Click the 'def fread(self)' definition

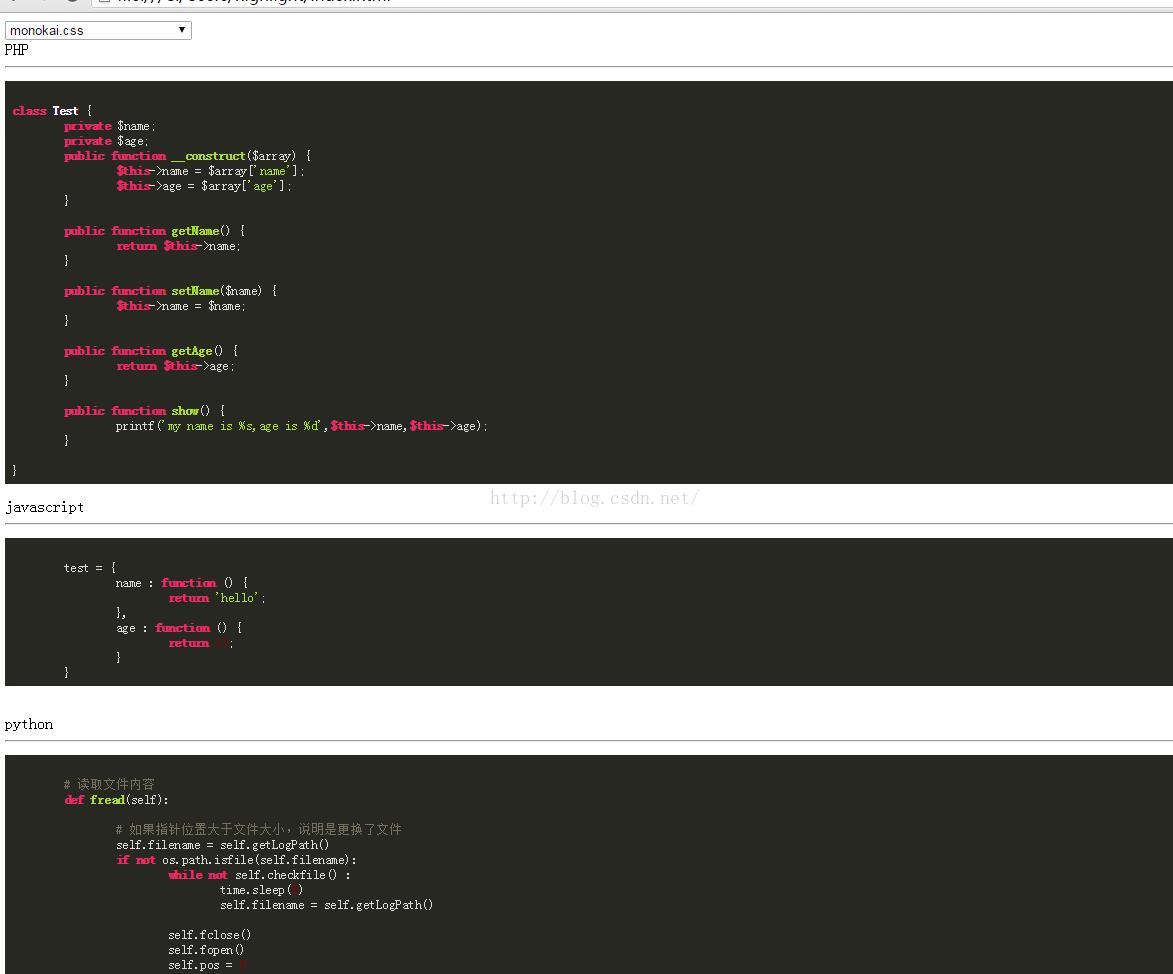[116, 800]
